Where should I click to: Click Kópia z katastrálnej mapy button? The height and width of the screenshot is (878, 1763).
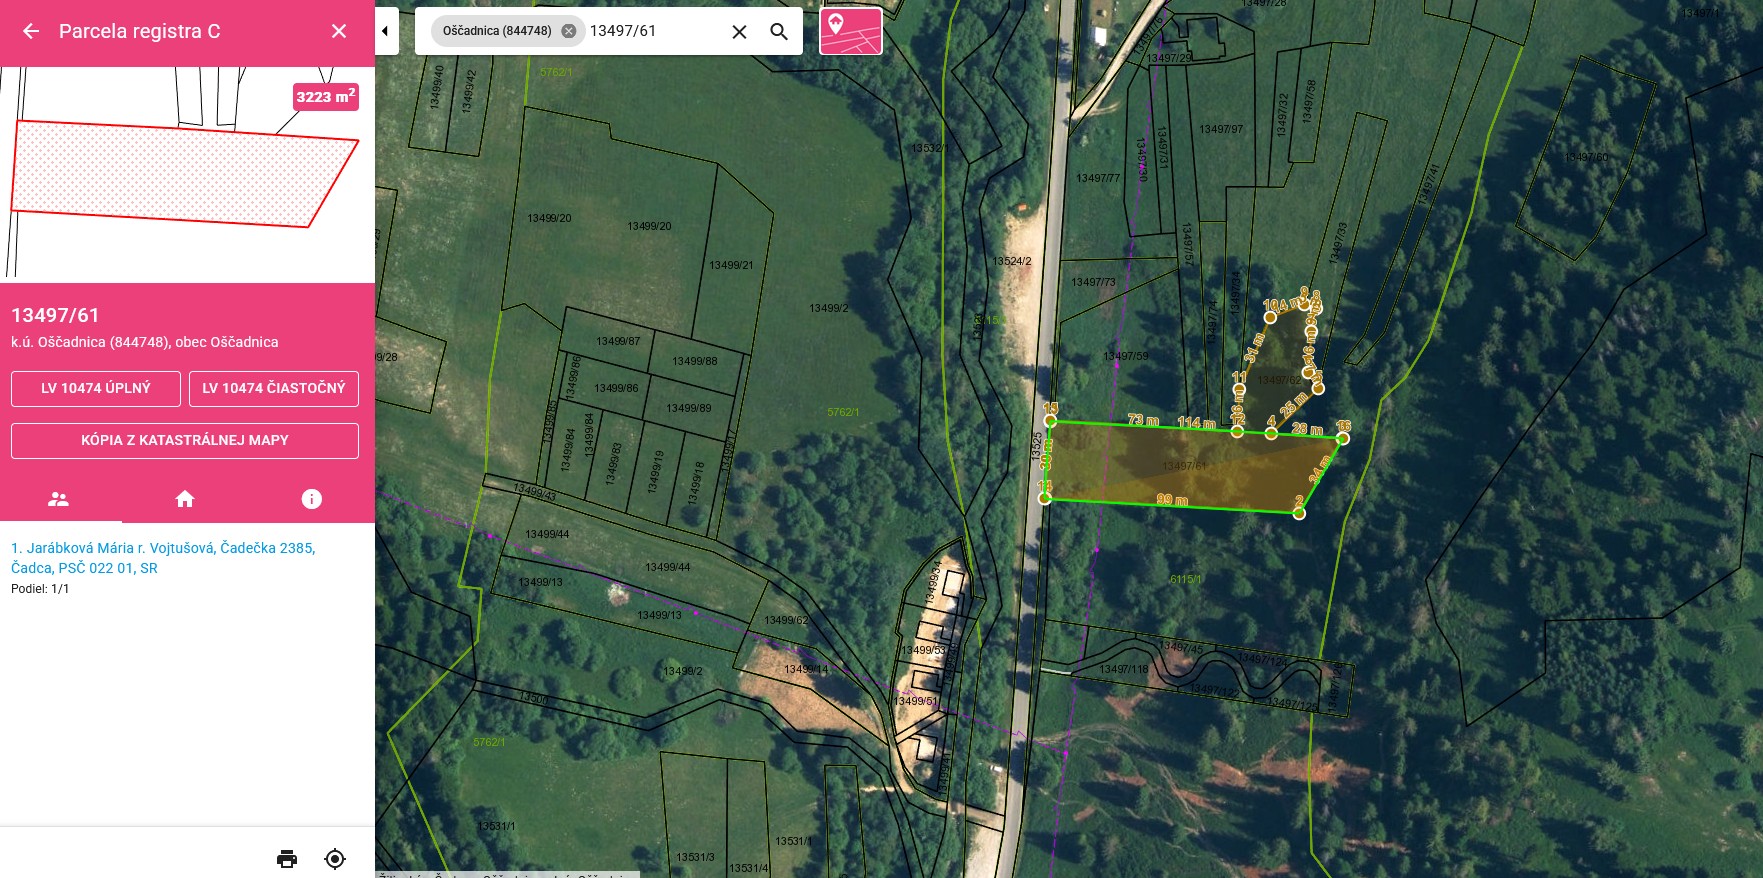(185, 440)
